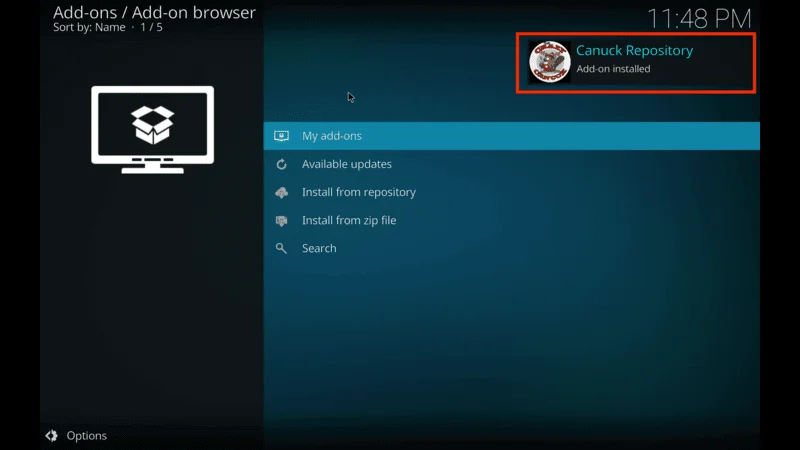Select the Search menu entry

tap(511, 248)
